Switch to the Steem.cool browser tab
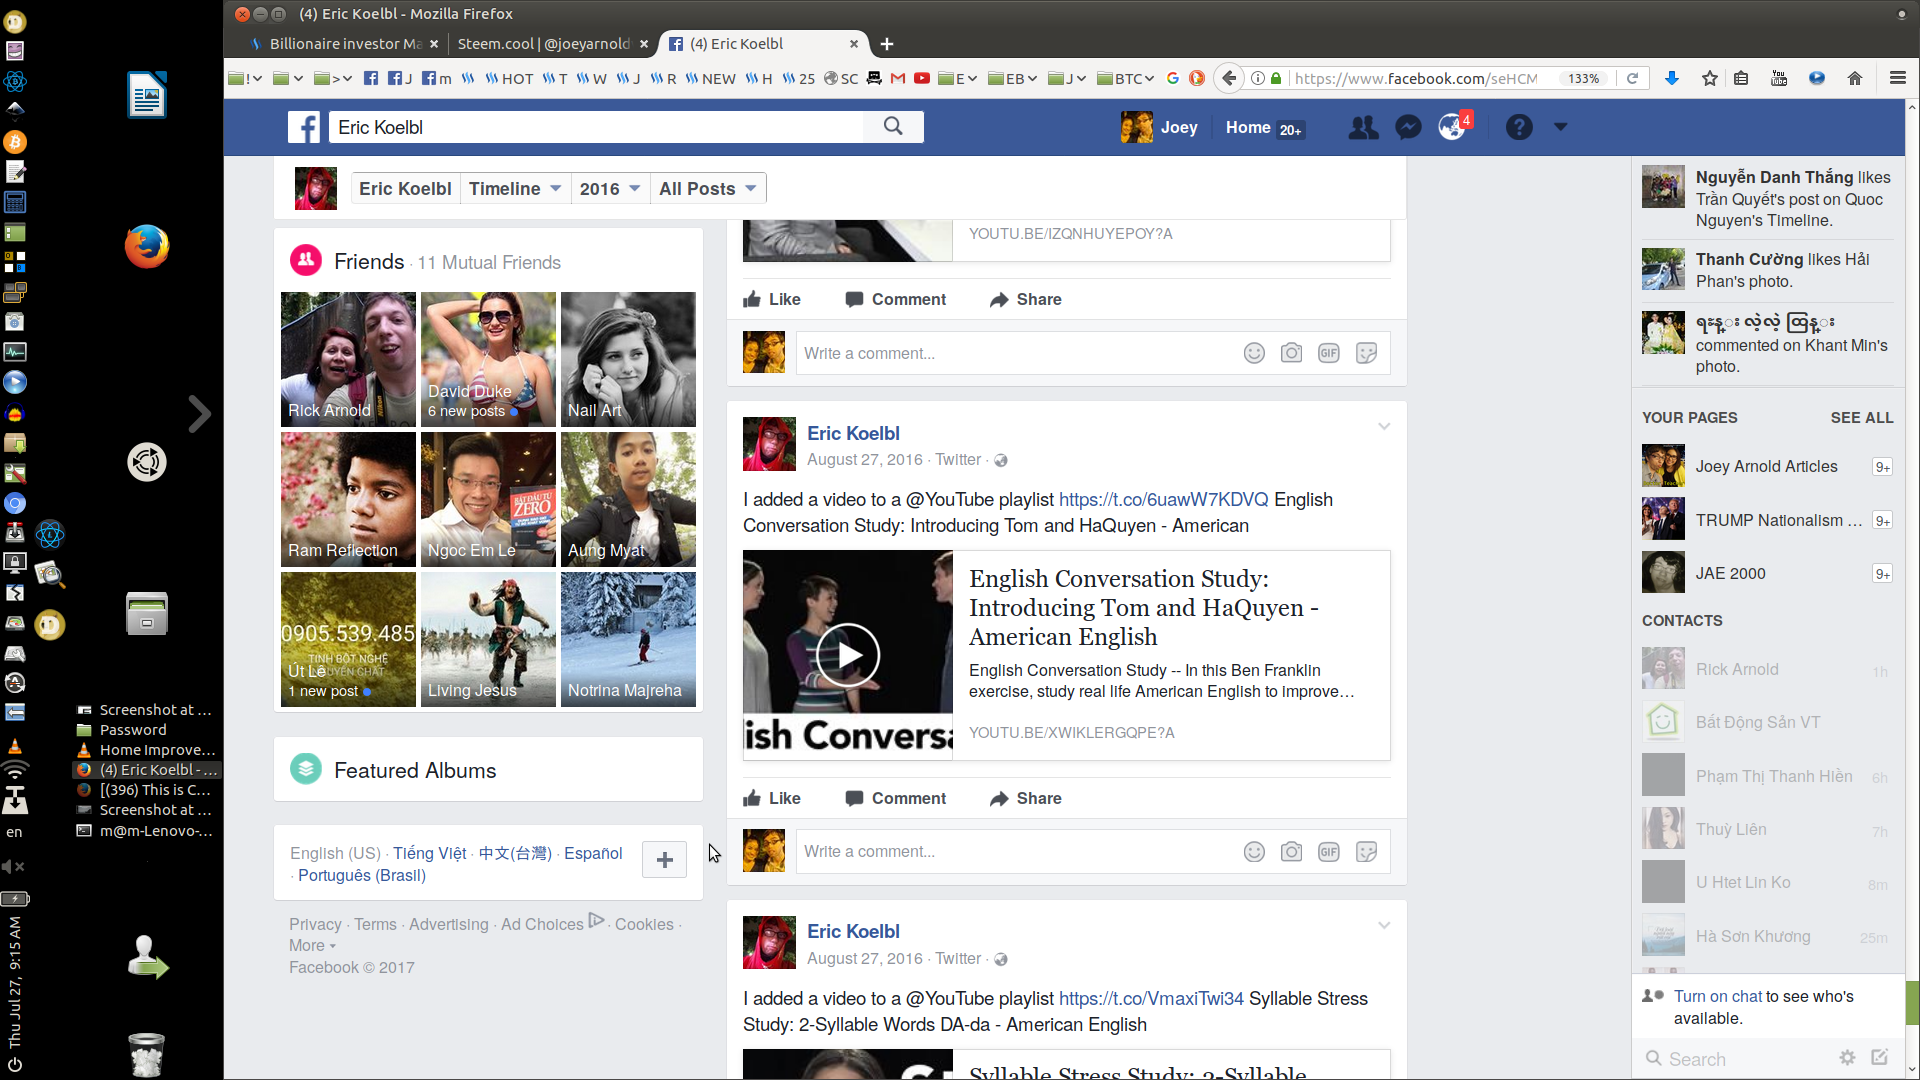Screen dimensions: 1920x1080 click(x=545, y=44)
